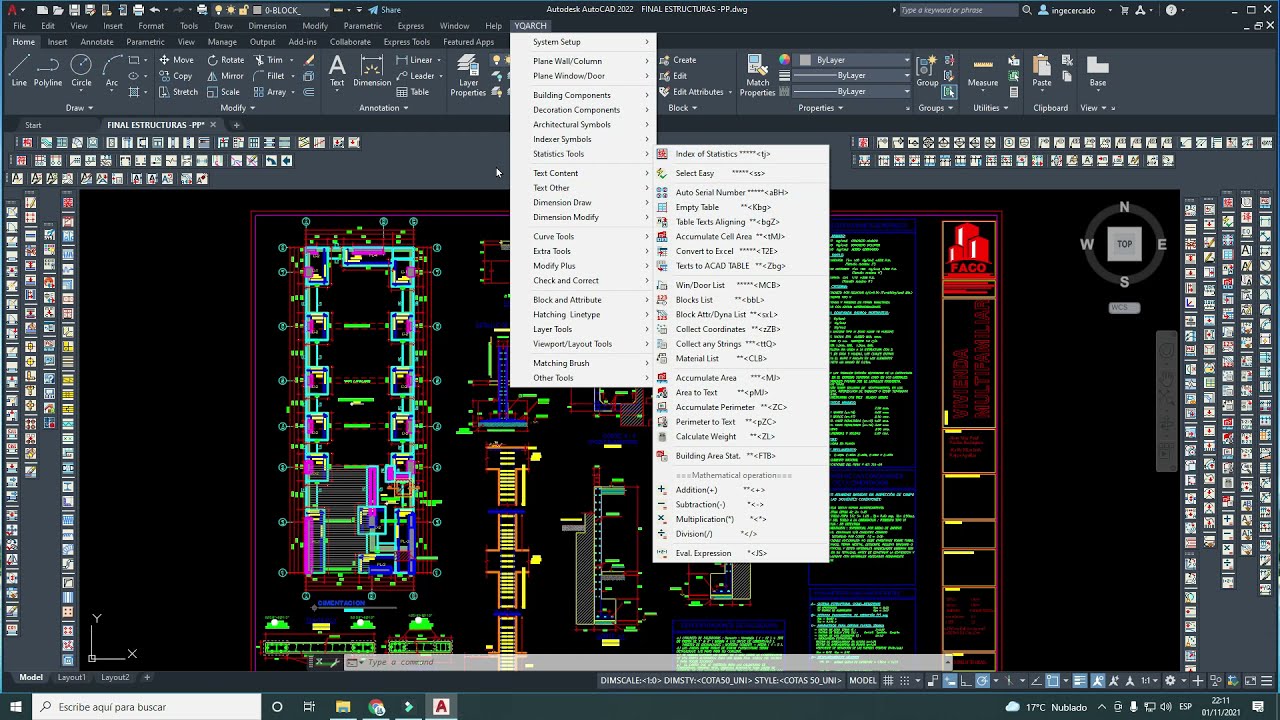1280x720 pixels.
Task: Click the Rotate tool
Action: (225, 60)
